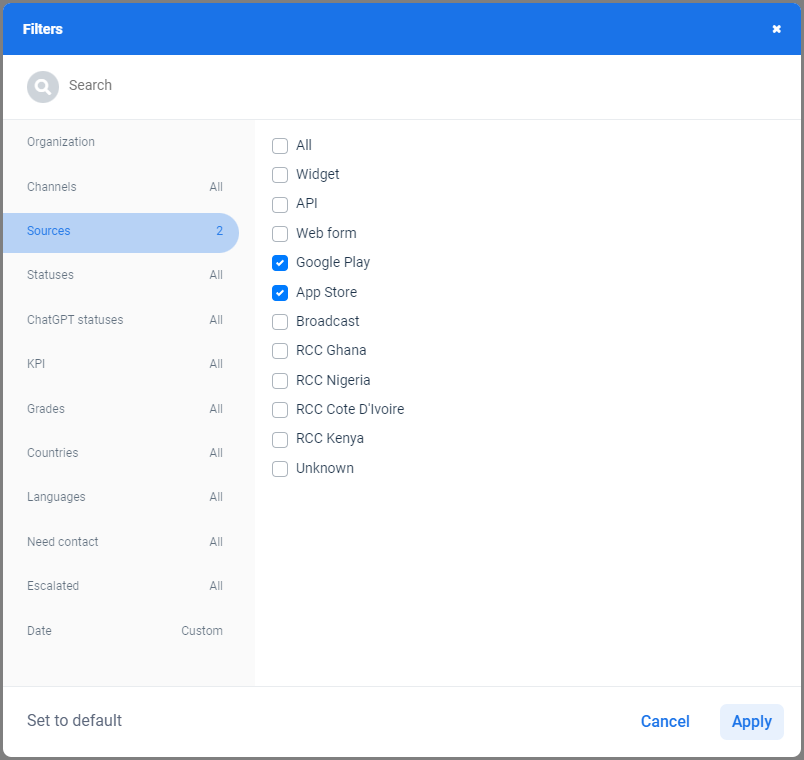The image size is (804, 760).
Task: Click the search magnifier icon
Action: tap(42, 87)
